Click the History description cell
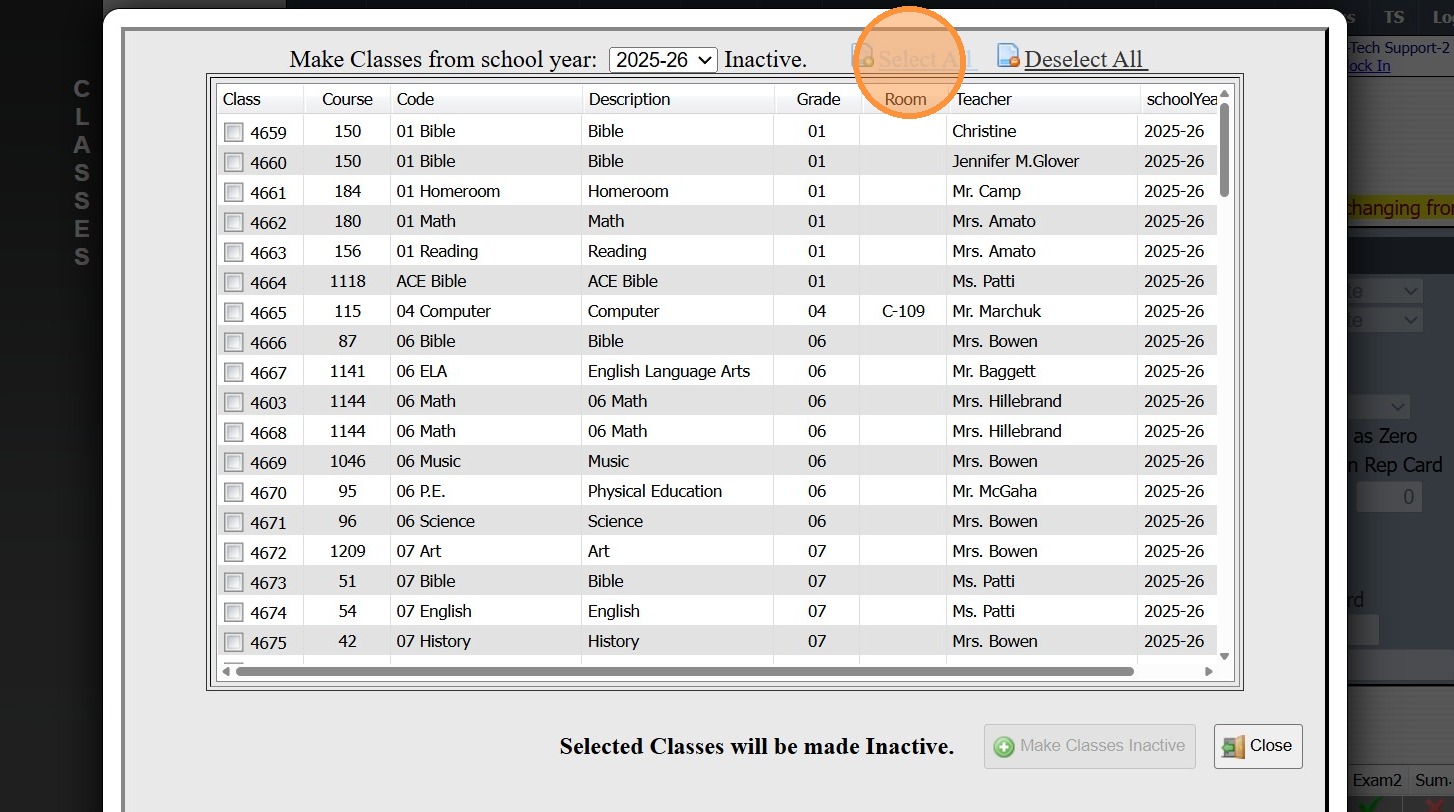 click(614, 641)
